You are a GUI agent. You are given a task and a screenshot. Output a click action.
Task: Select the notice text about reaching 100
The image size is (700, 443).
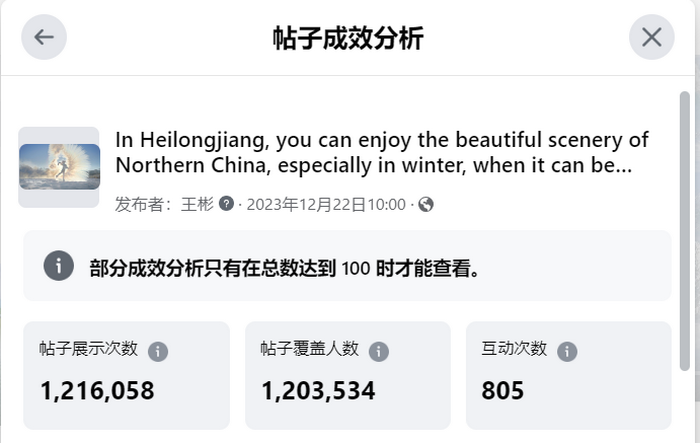click(284, 268)
